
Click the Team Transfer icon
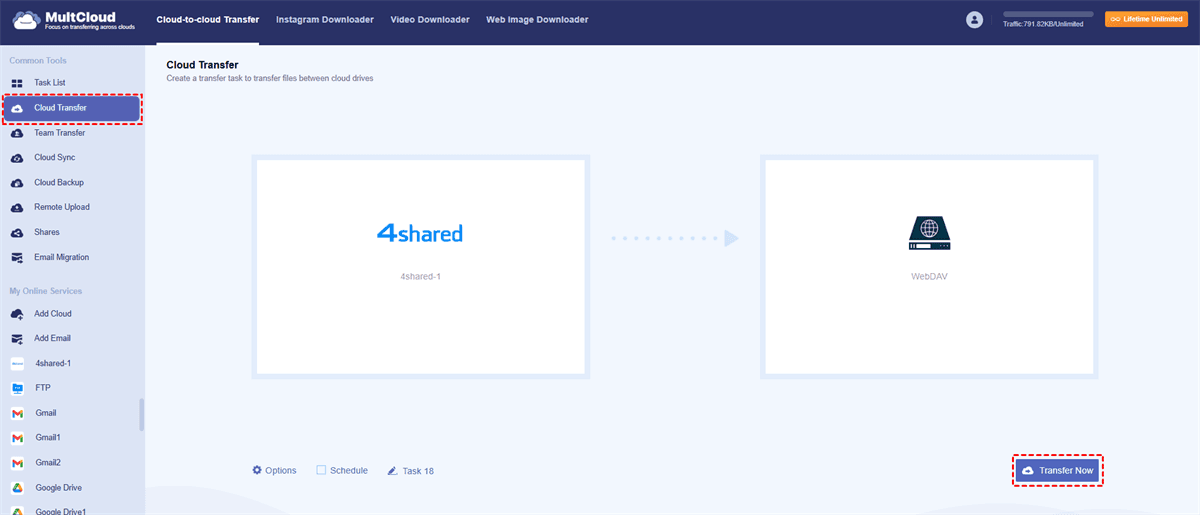point(17,133)
